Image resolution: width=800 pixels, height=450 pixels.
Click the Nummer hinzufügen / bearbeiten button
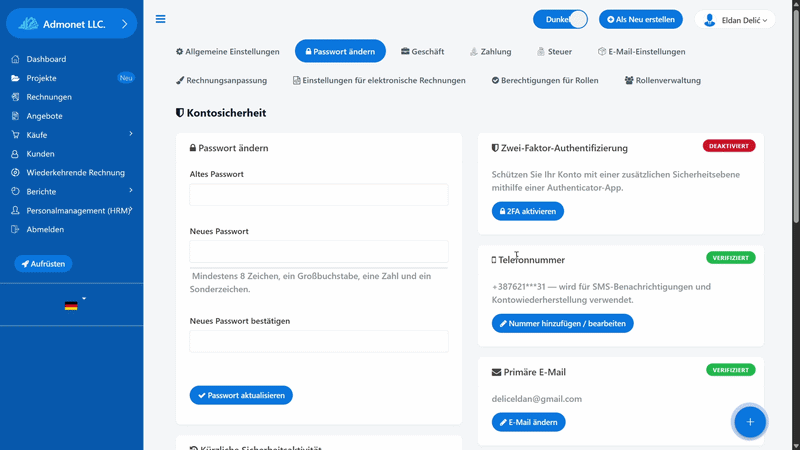click(562, 323)
